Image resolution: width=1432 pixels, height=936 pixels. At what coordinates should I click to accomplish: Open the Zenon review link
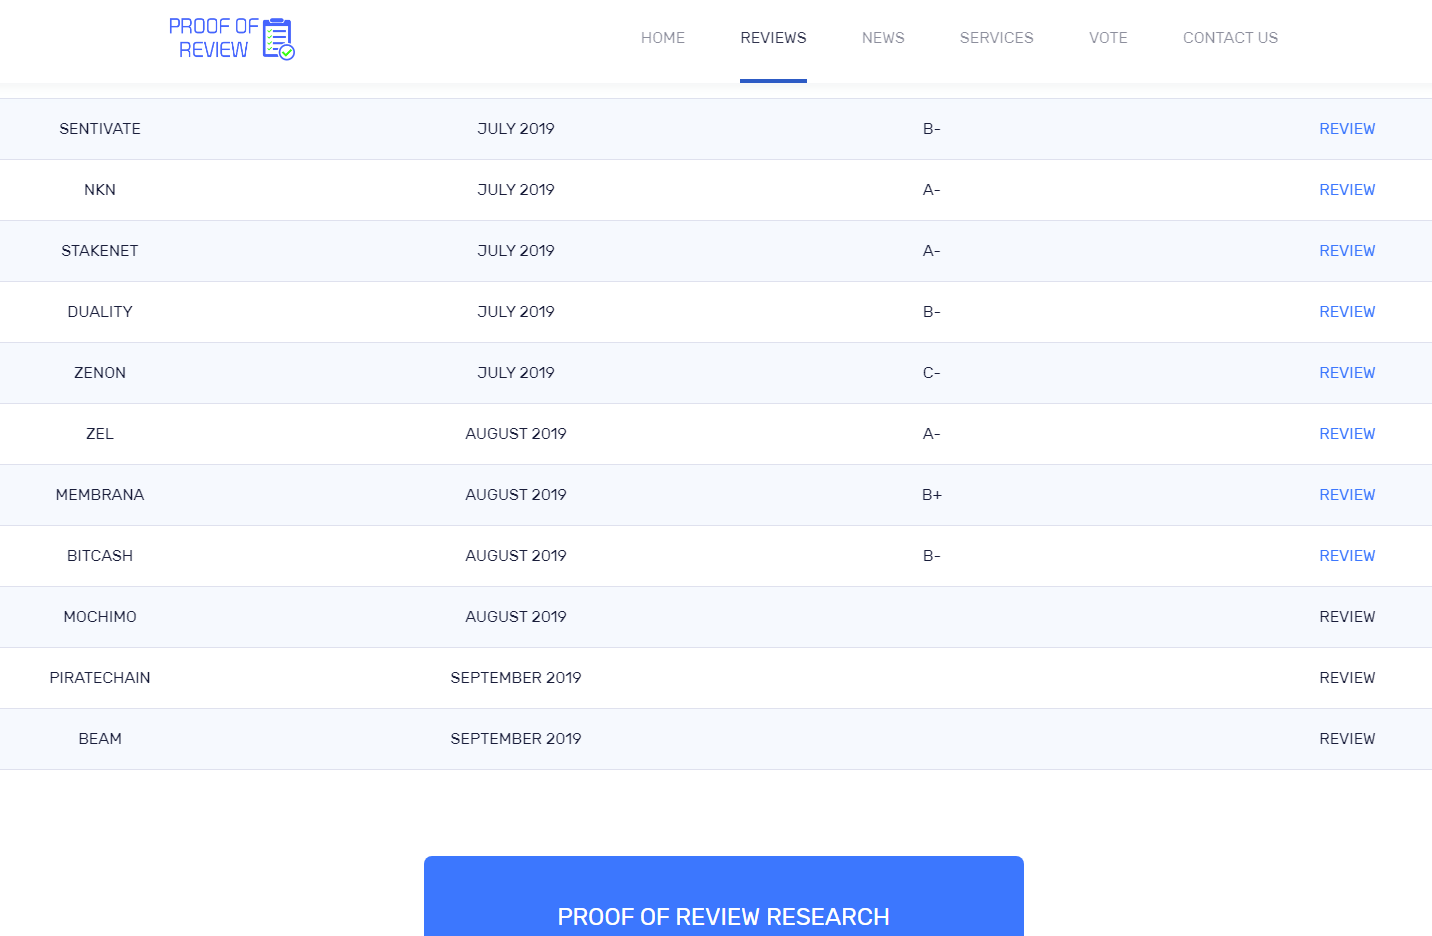coord(1347,373)
